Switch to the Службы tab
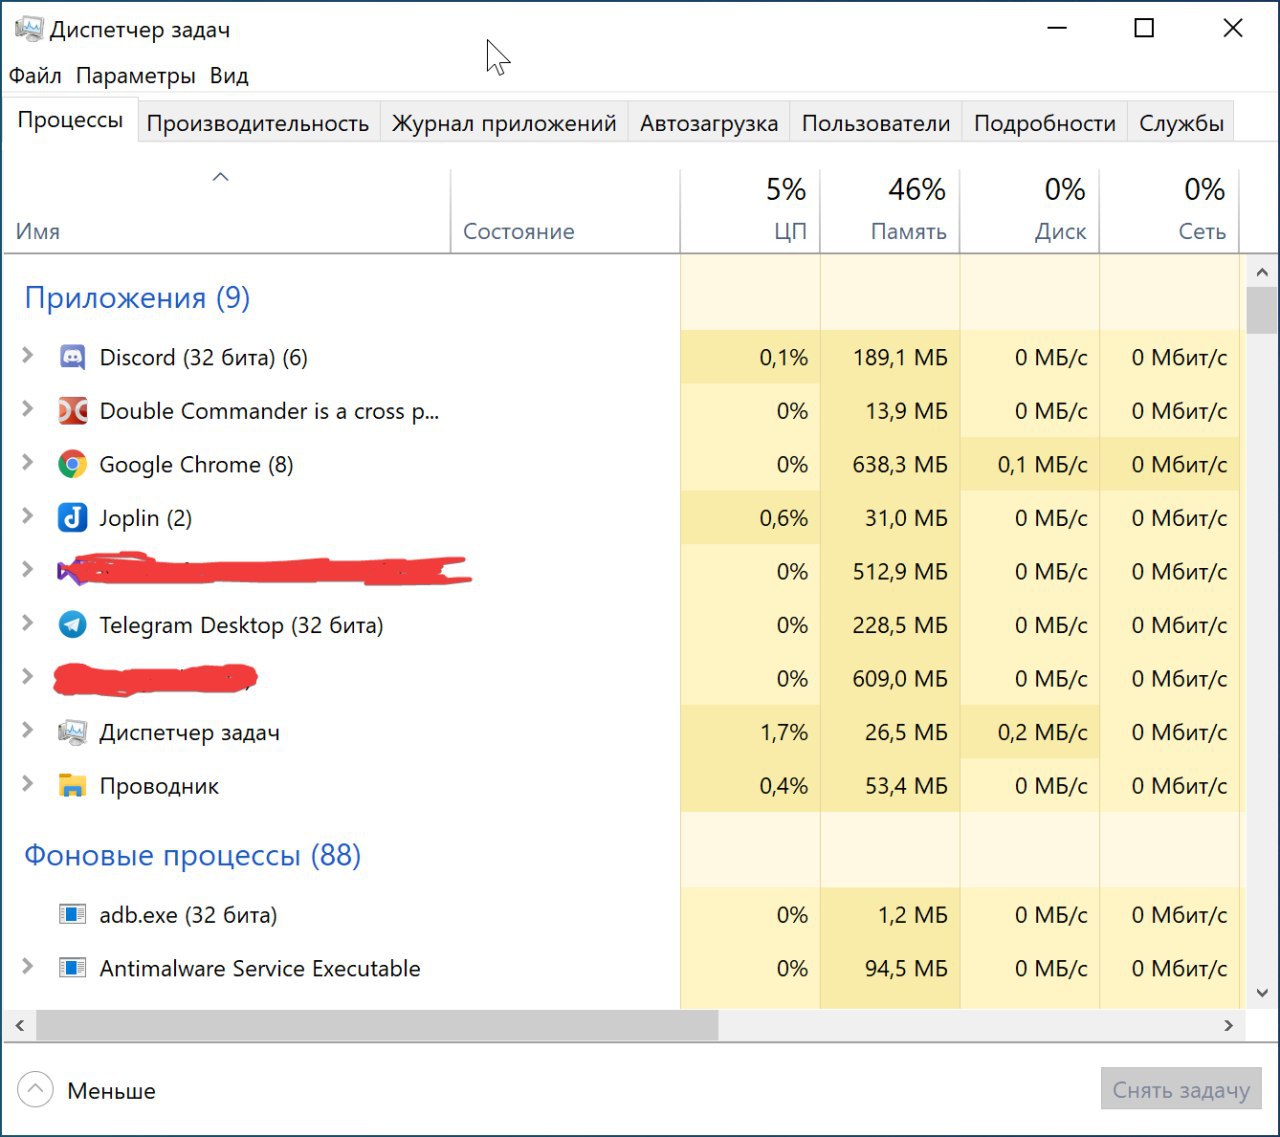Viewport: 1280px width, 1137px height. point(1181,123)
